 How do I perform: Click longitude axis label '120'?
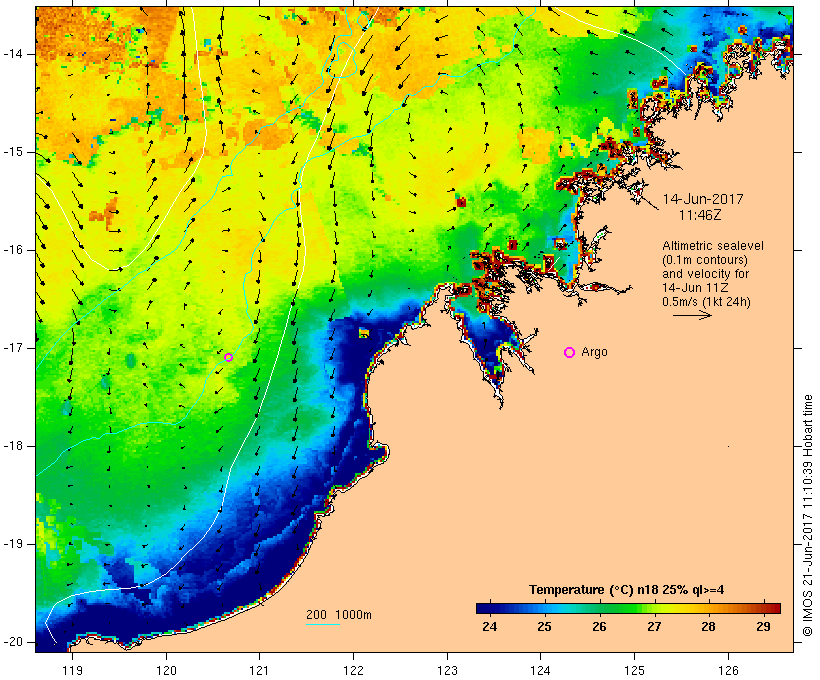(166, 670)
